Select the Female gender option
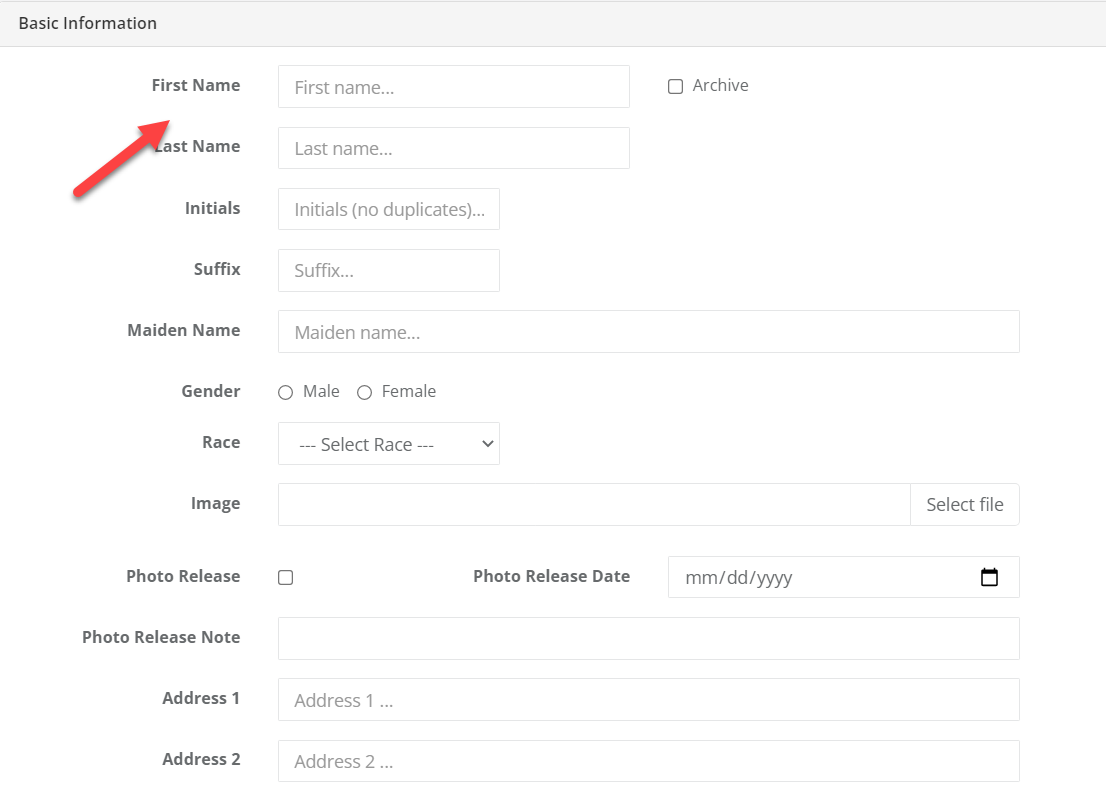The width and height of the screenshot is (1106, 787). pyautogui.click(x=365, y=393)
